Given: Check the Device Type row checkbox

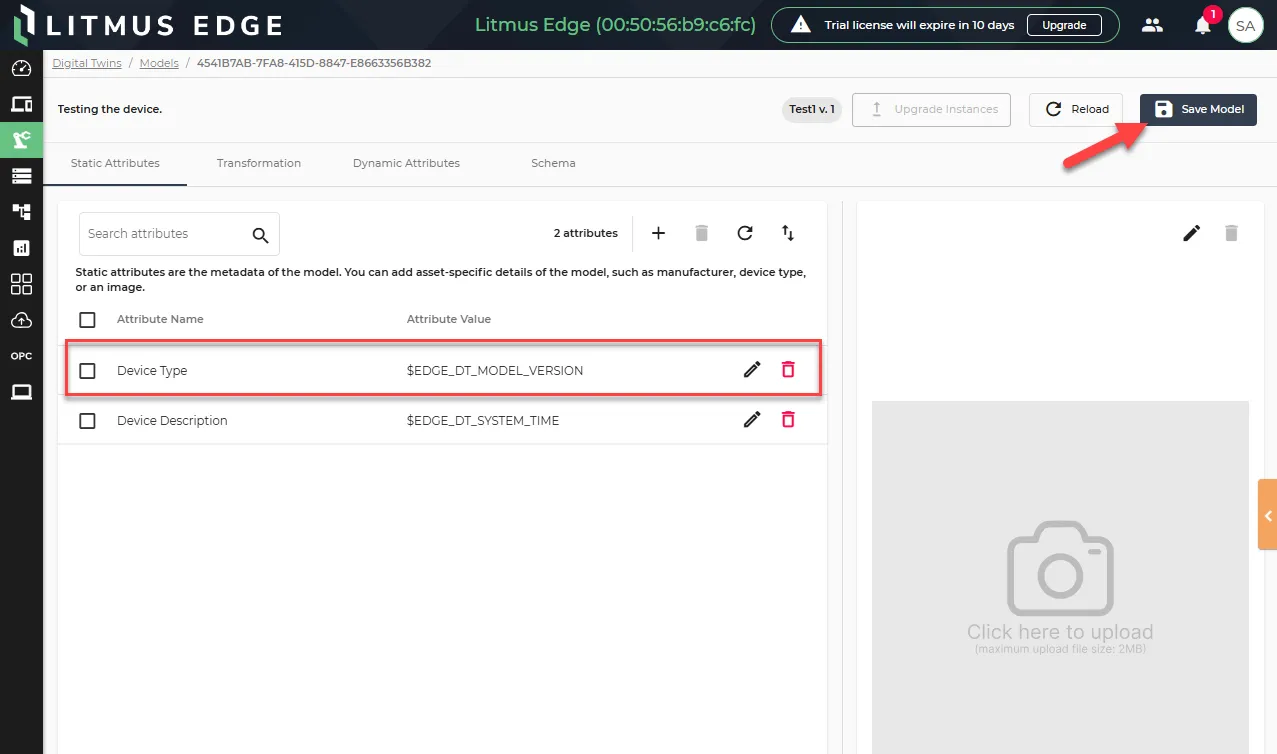Looking at the screenshot, I should pyautogui.click(x=87, y=371).
